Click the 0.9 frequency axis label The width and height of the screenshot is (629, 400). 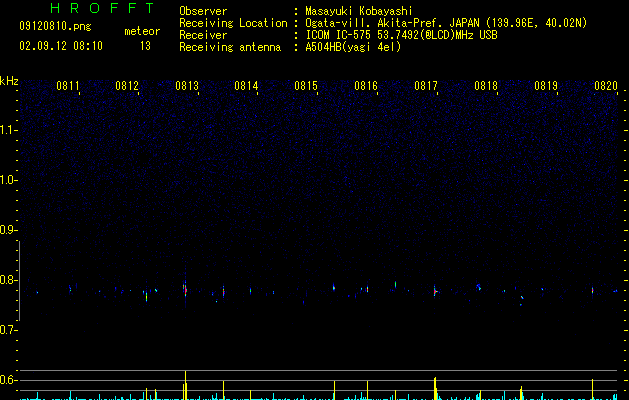tap(8, 230)
